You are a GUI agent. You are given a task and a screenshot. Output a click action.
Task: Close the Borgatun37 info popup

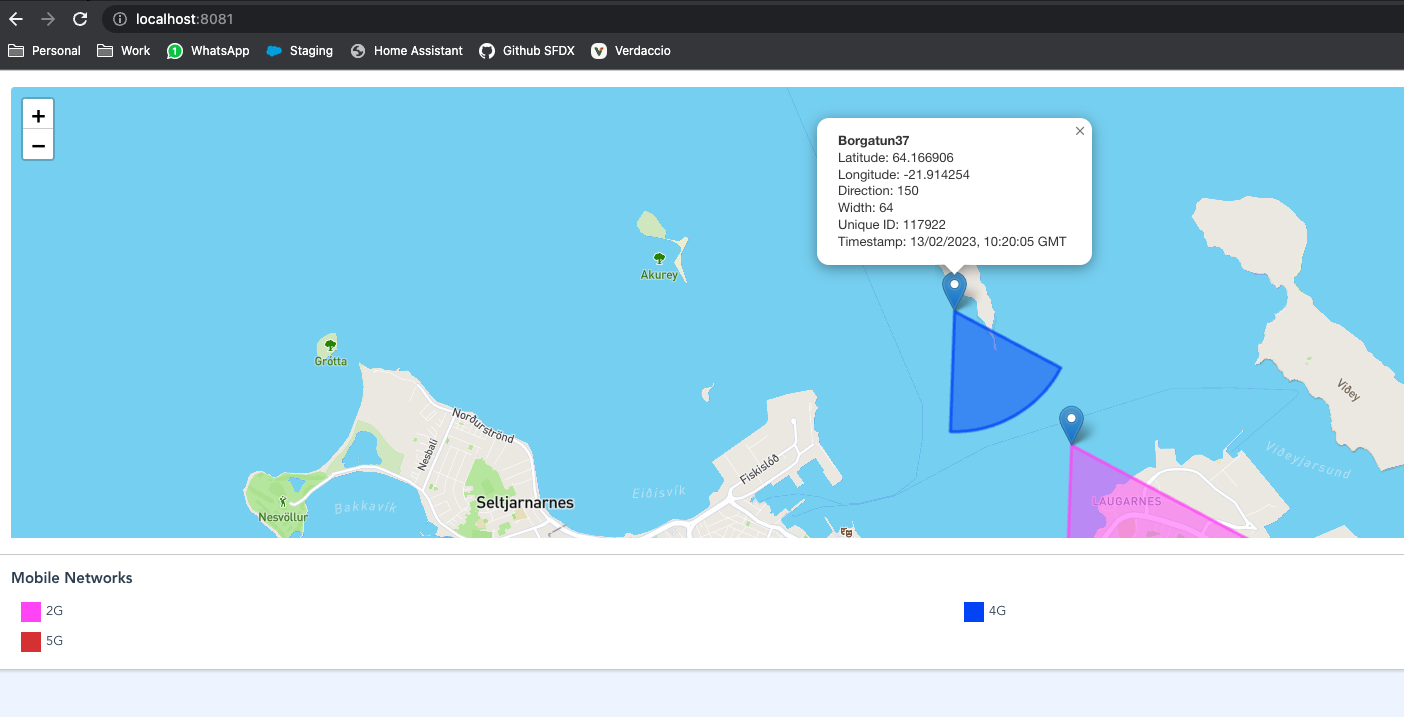[1079, 130]
